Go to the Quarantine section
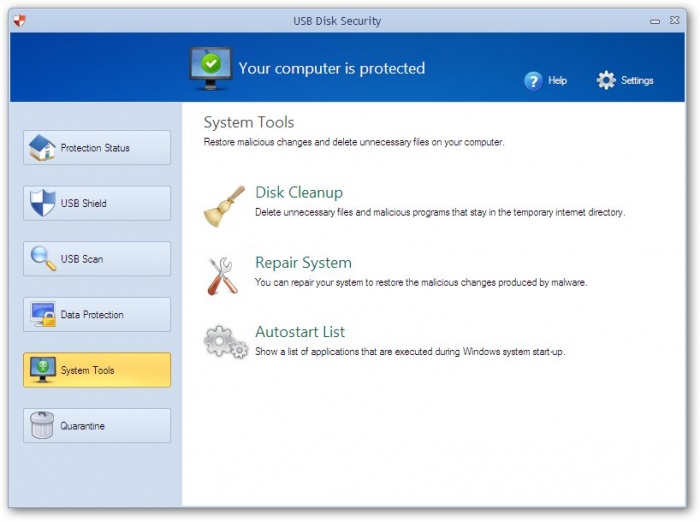The height and width of the screenshot is (521, 700). [97, 426]
